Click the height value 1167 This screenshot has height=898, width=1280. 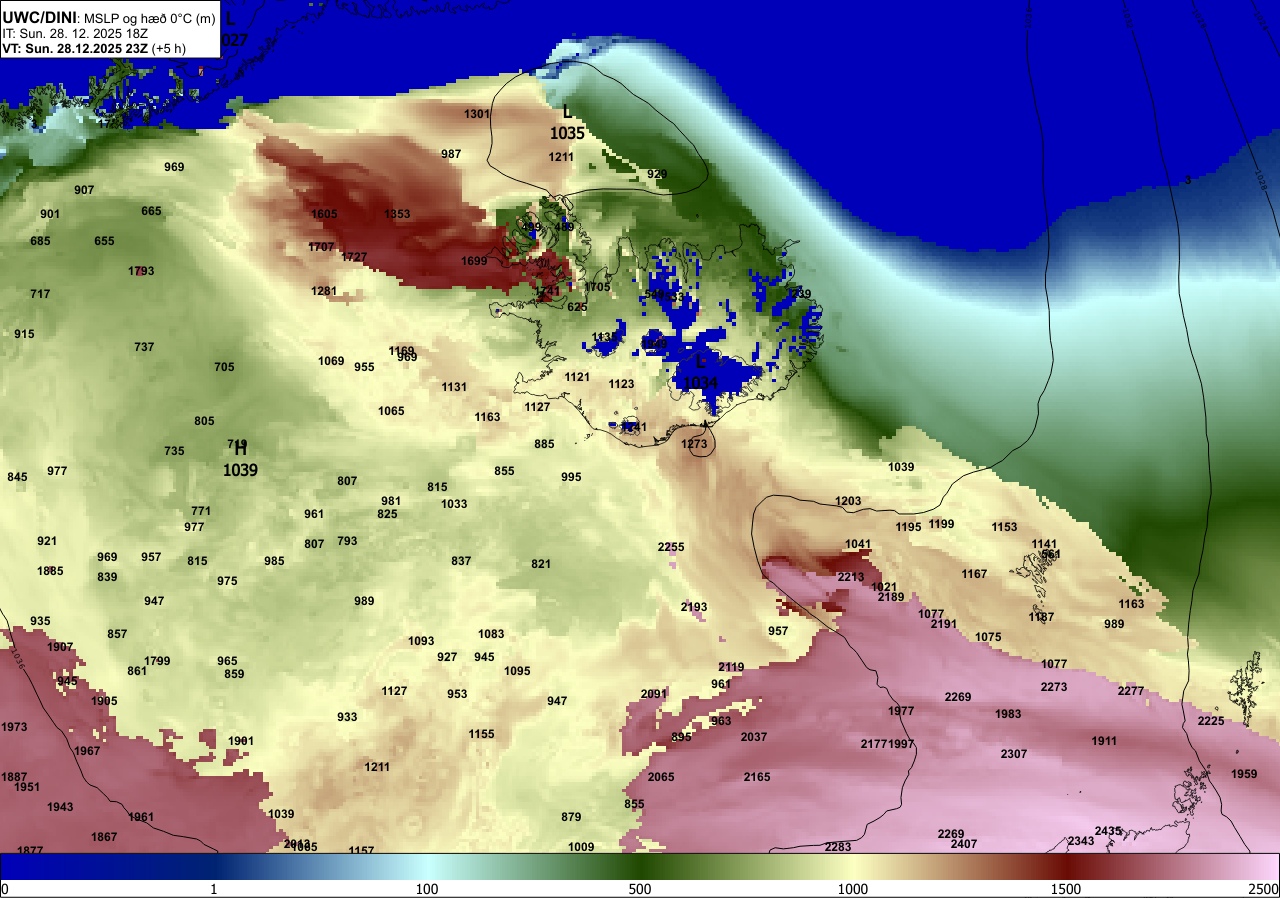coord(974,574)
